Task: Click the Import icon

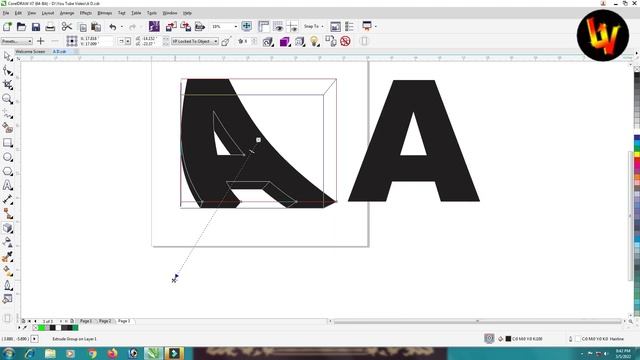Action: [x=171, y=27]
